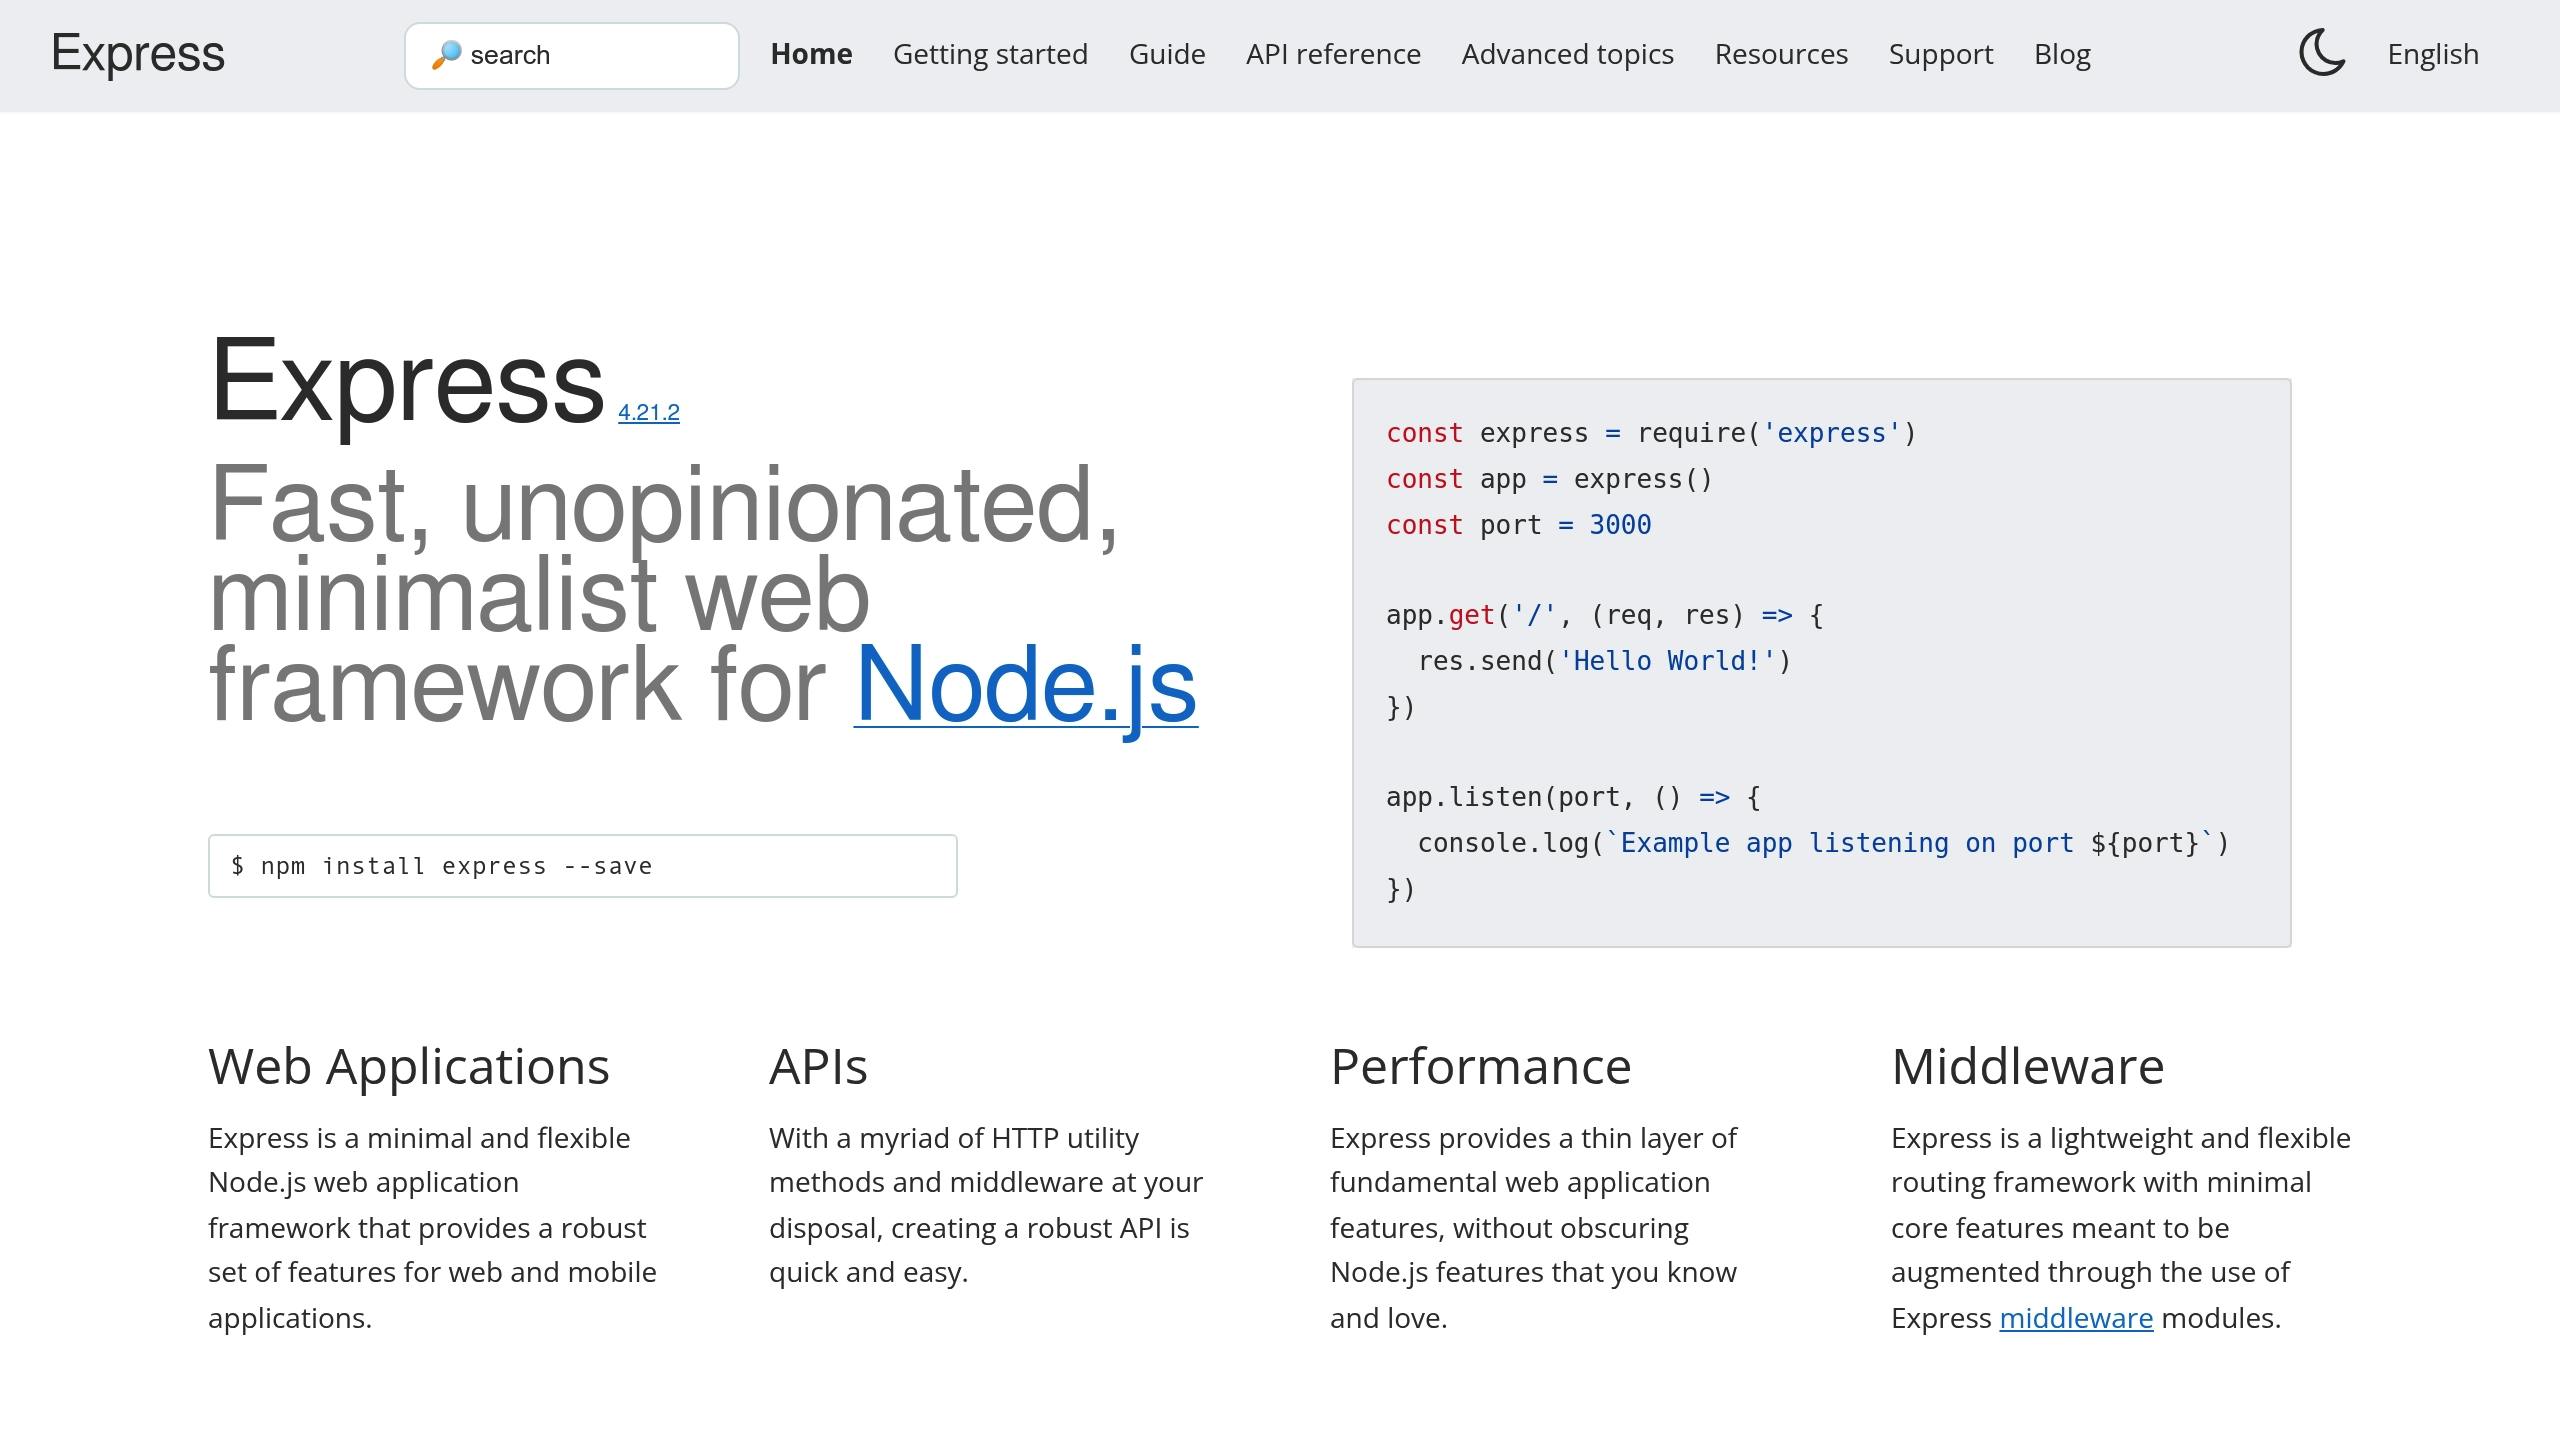Click the Hello World code example block
The height and width of the screenshot is (1440, 2560).
tap(1821, 662)
